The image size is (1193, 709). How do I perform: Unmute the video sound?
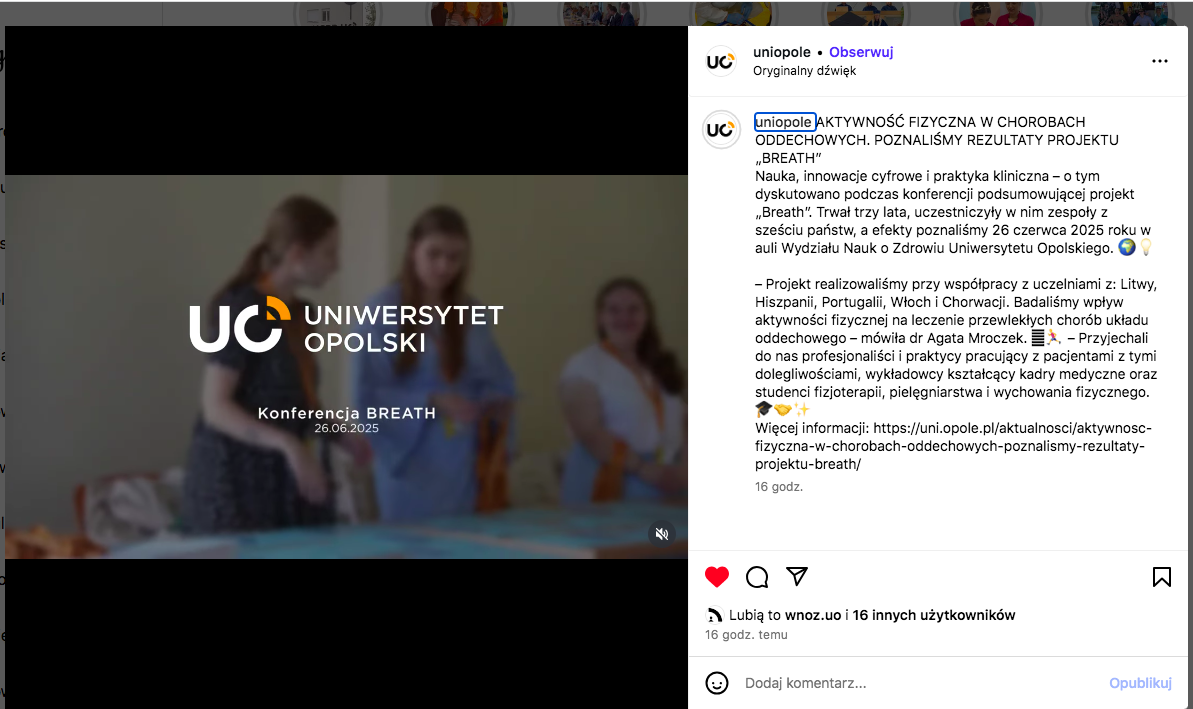tap(662, 534)
